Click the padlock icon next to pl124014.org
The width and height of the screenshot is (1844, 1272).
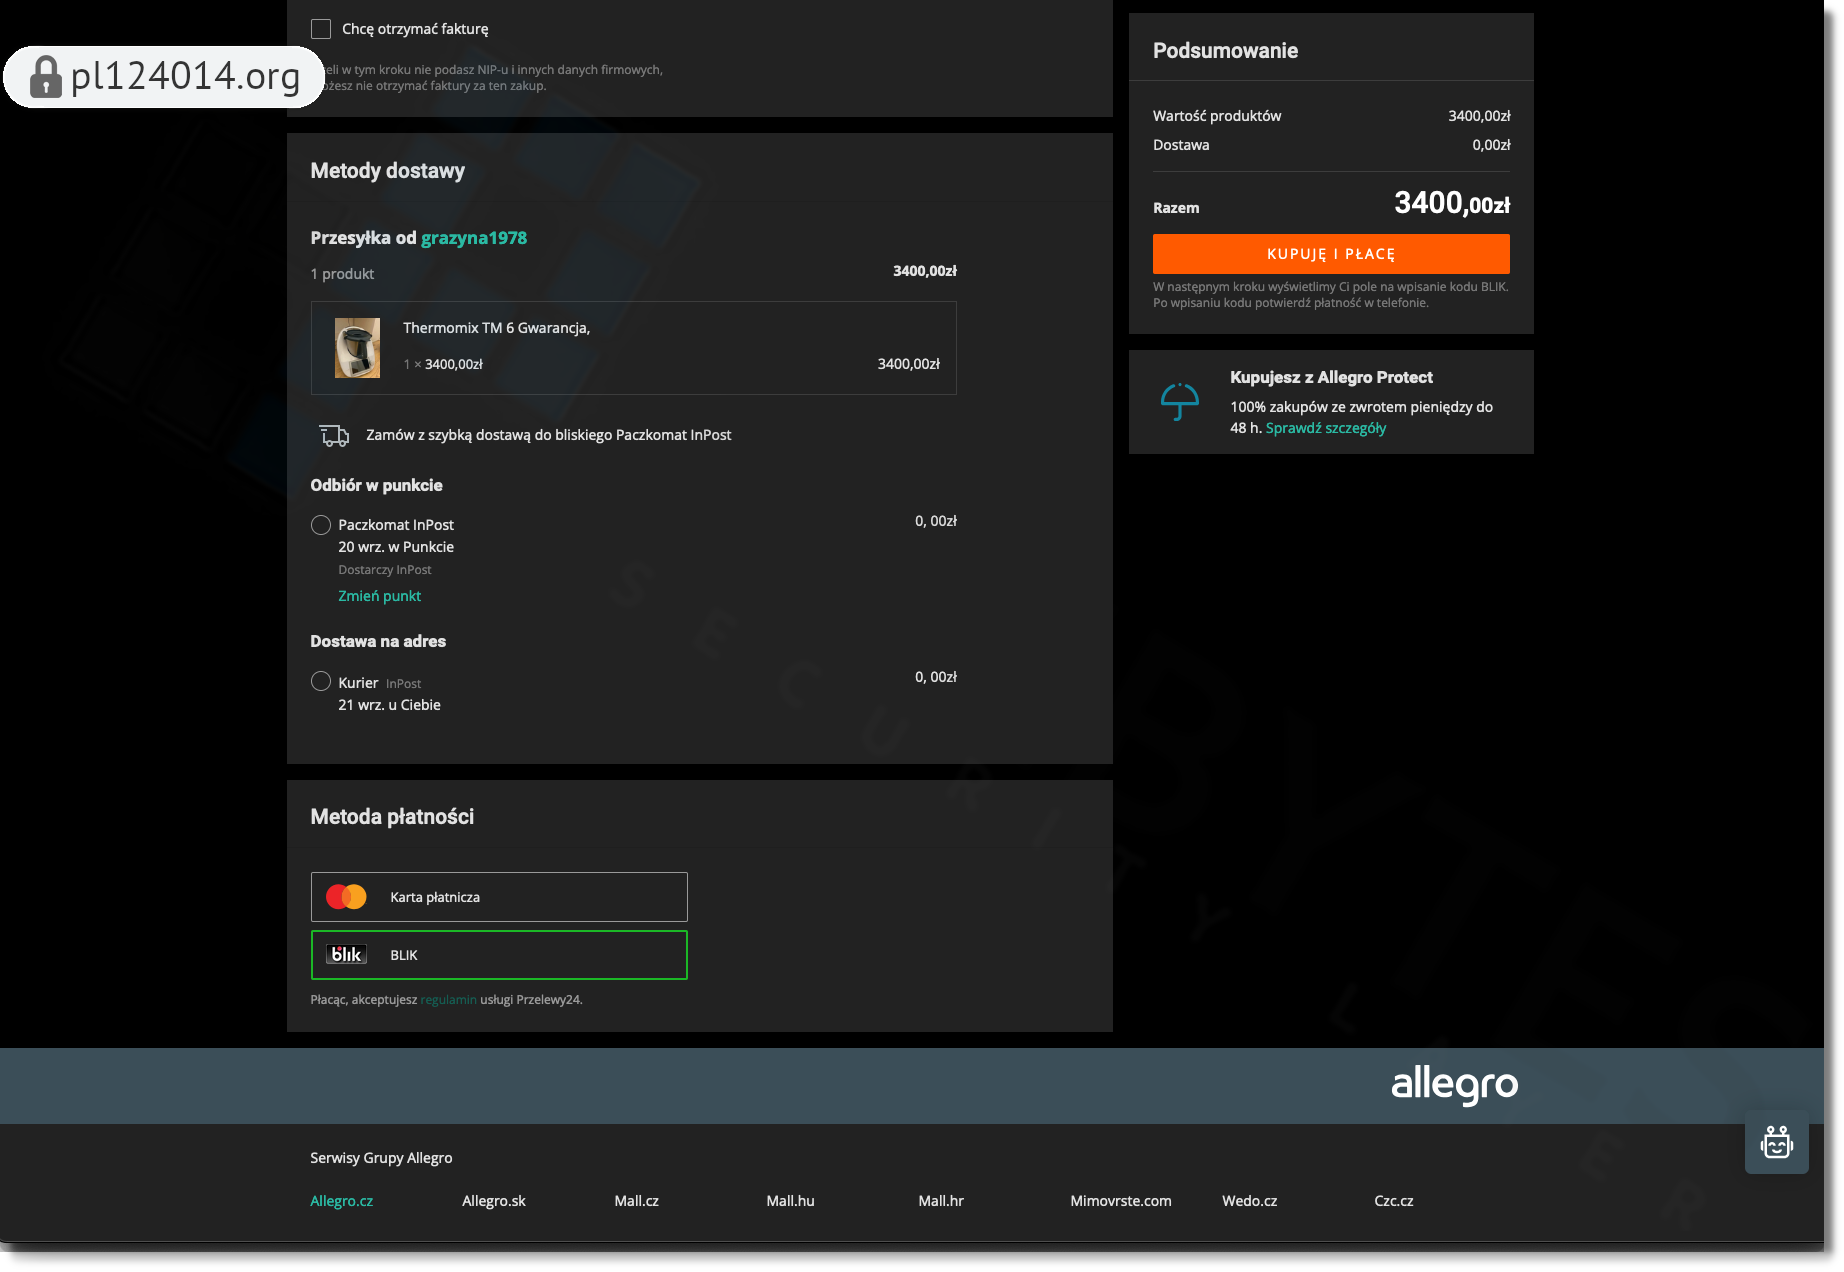pos(45,76)
